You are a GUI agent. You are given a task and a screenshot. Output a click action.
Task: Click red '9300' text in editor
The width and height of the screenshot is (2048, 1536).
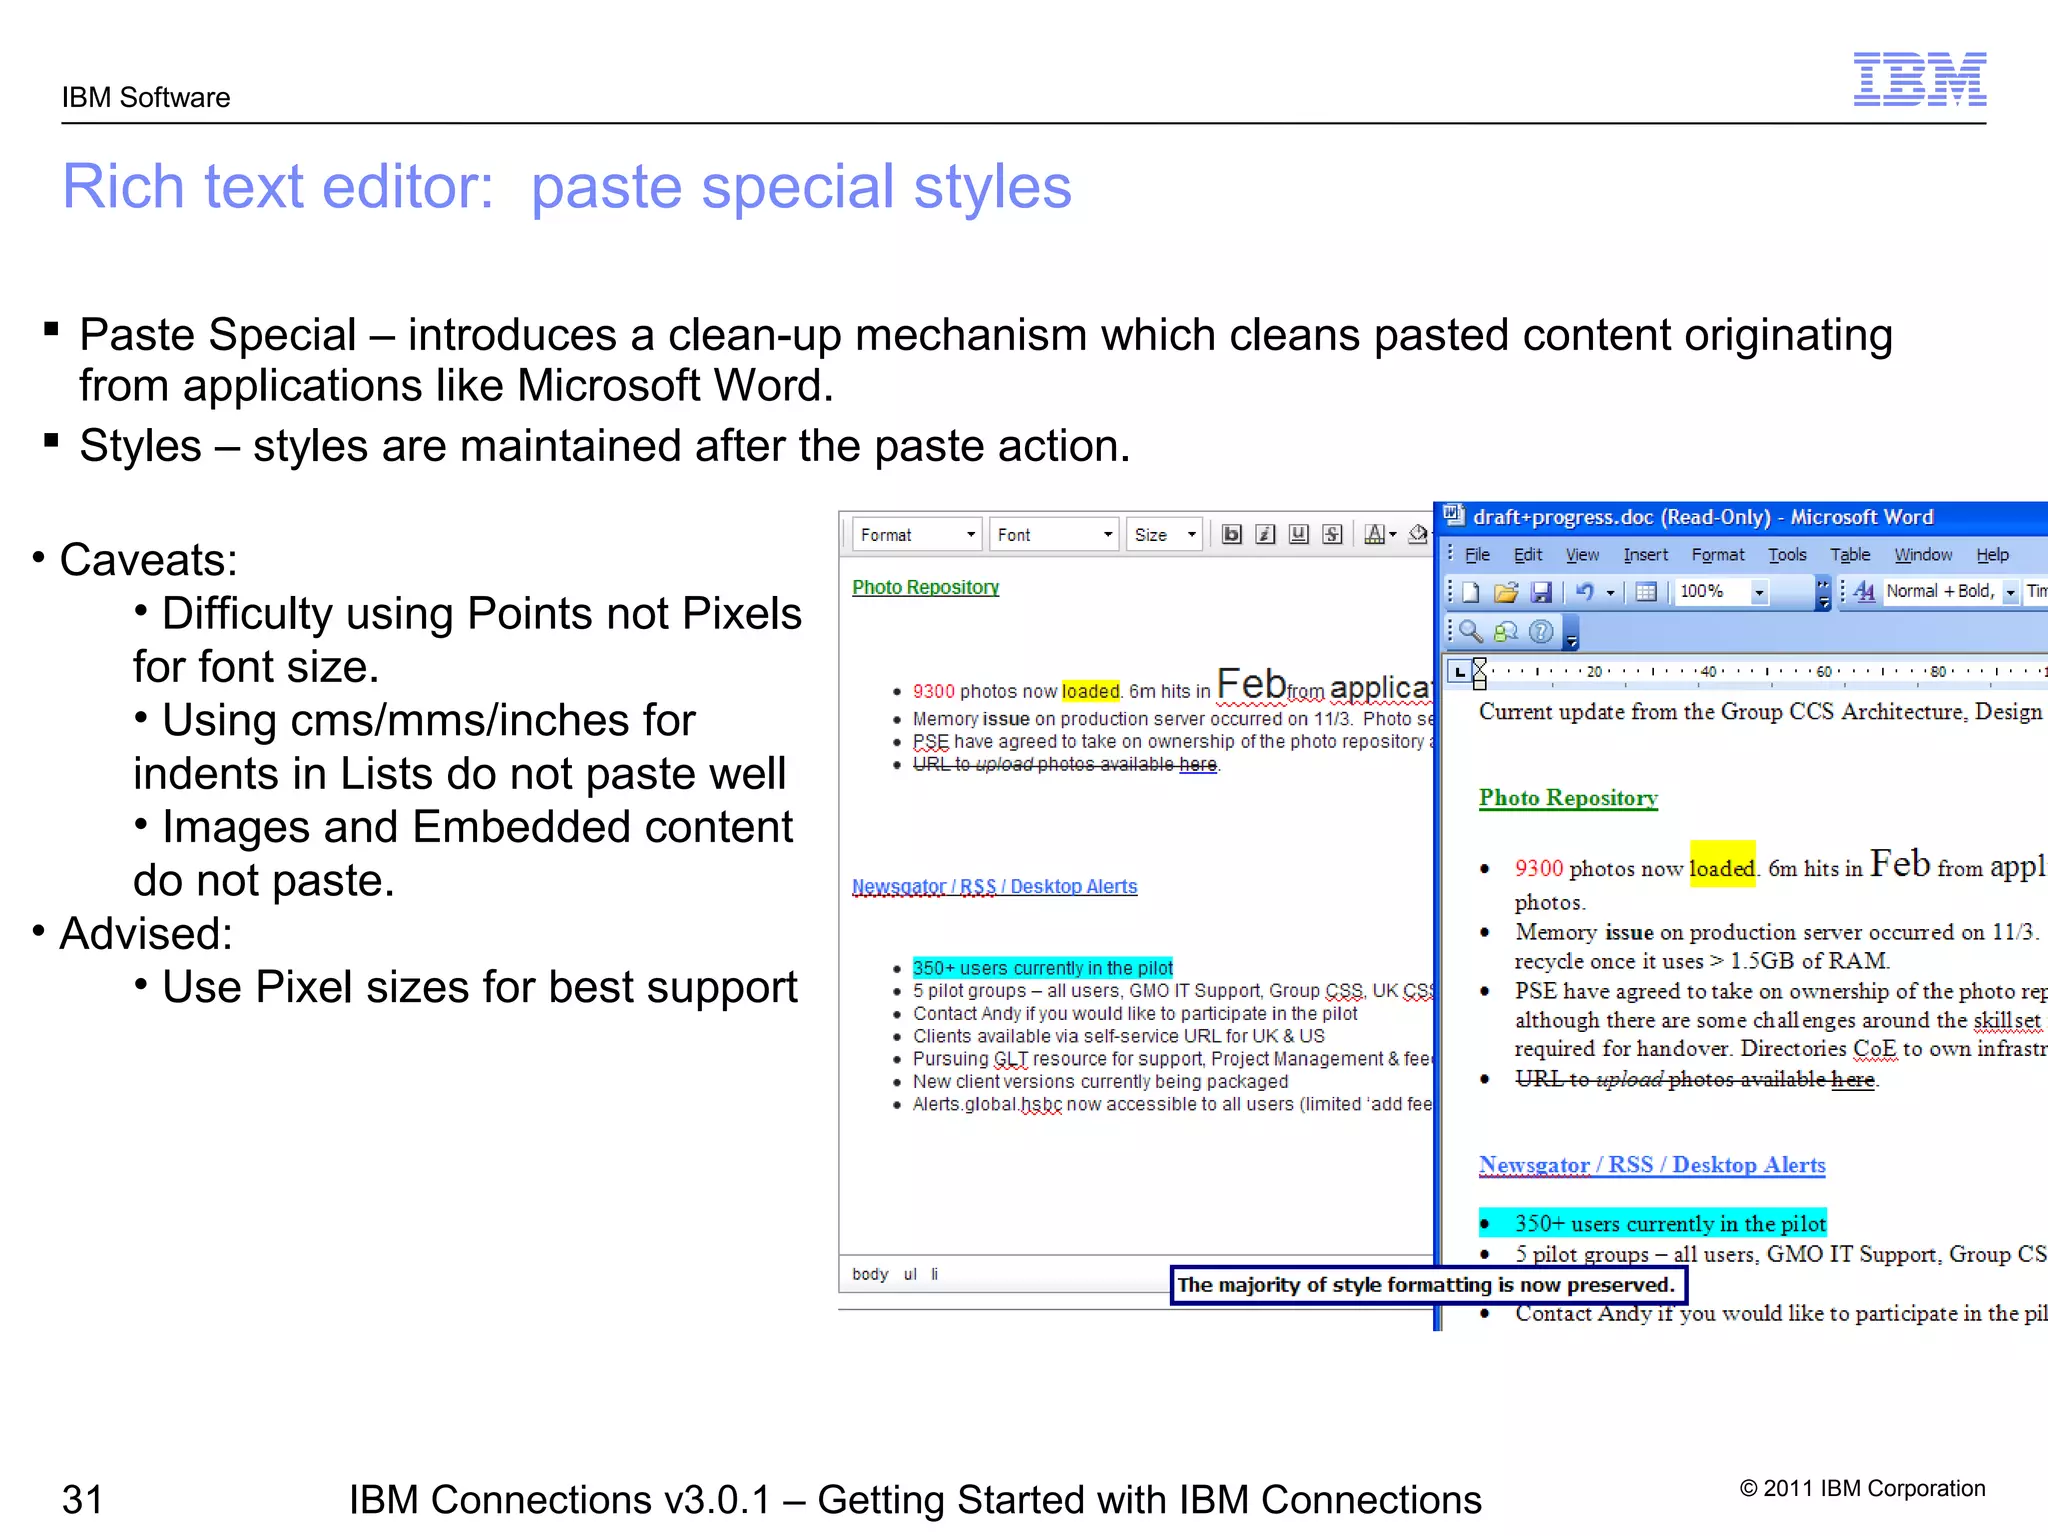[934, 691]
